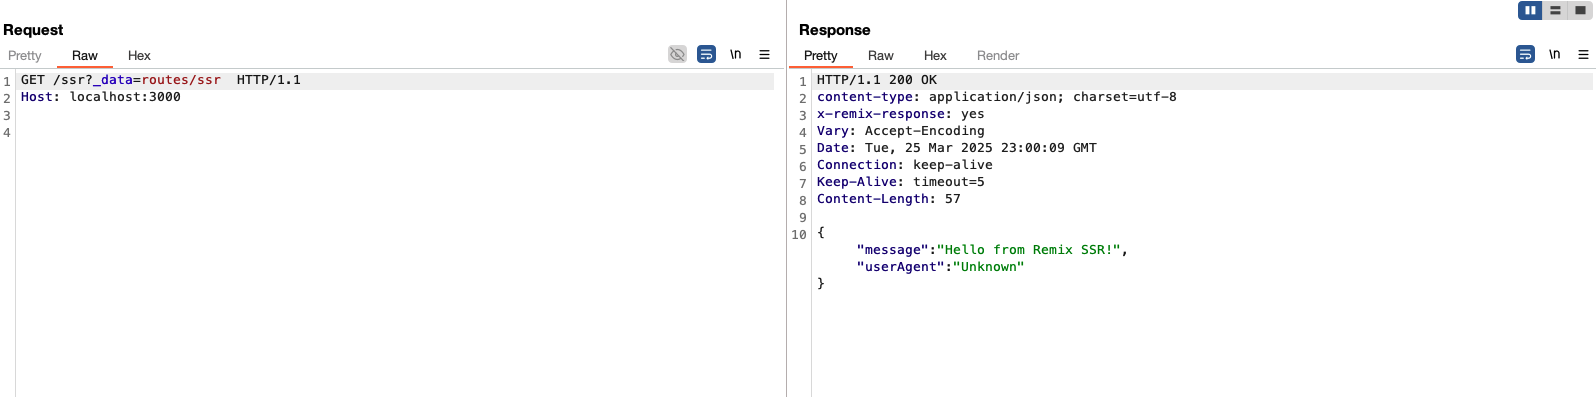Click the _data parameter name
1596x397 pixels.
[x=113, y=80]
